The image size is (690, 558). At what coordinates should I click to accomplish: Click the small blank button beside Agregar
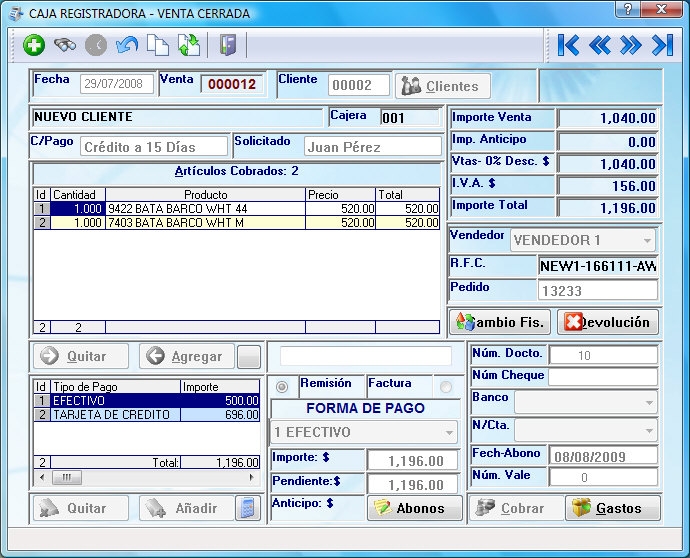pyautogui.click(x=249, y=356)
